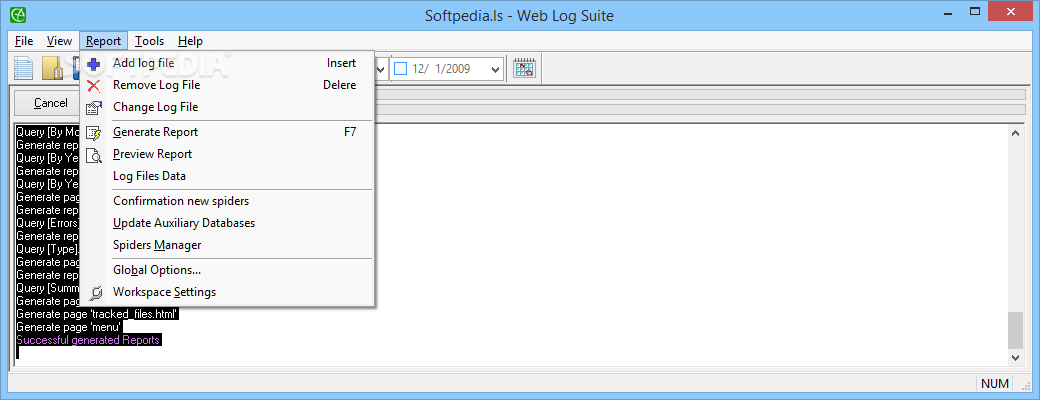The width and height of the screenshot is (1040, 400).
Task: Click the Preview Report magnifier icon
Action: click(x=94, y=155)
